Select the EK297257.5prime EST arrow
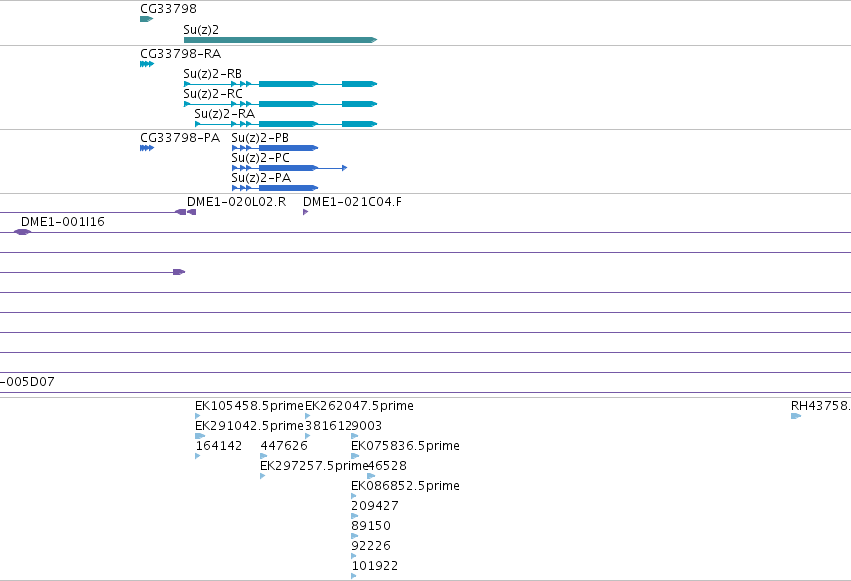 tap(263, 476)
